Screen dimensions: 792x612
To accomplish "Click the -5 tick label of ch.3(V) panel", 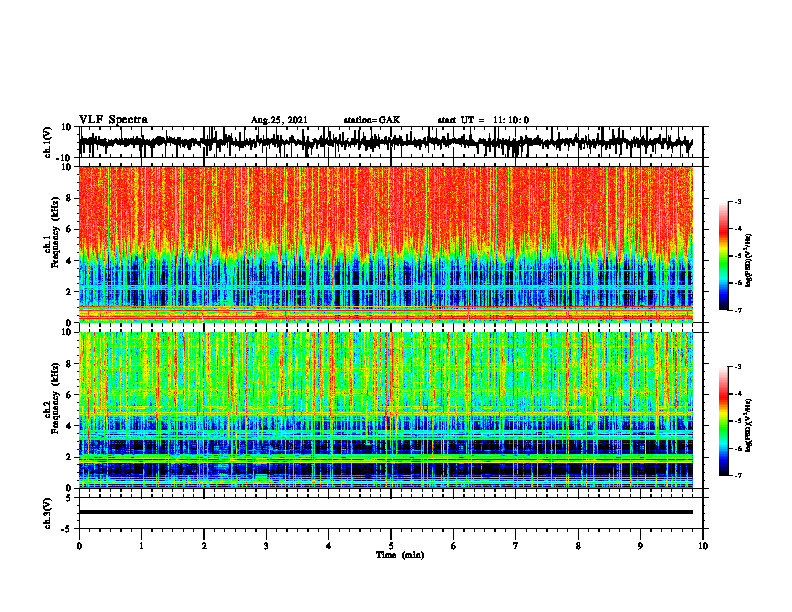I will click(x=68, y=529).
